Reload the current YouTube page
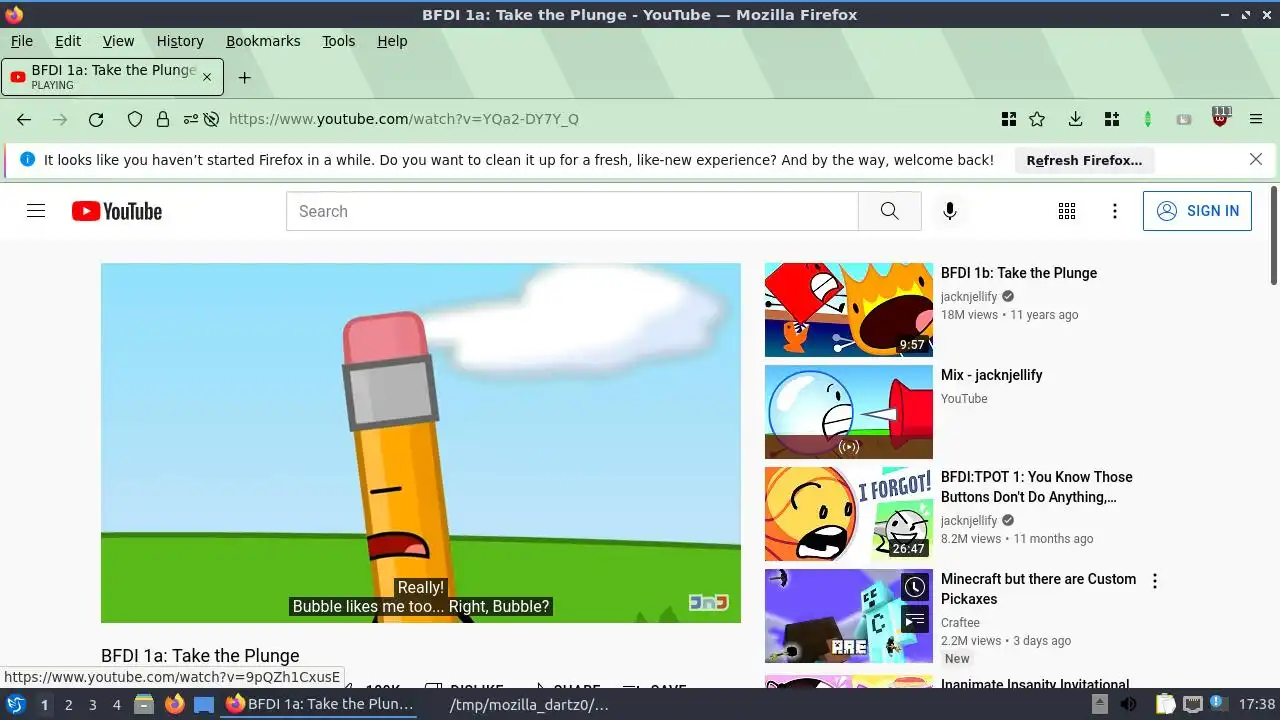The image size is (1280, 720). click(x=96, y=119)
